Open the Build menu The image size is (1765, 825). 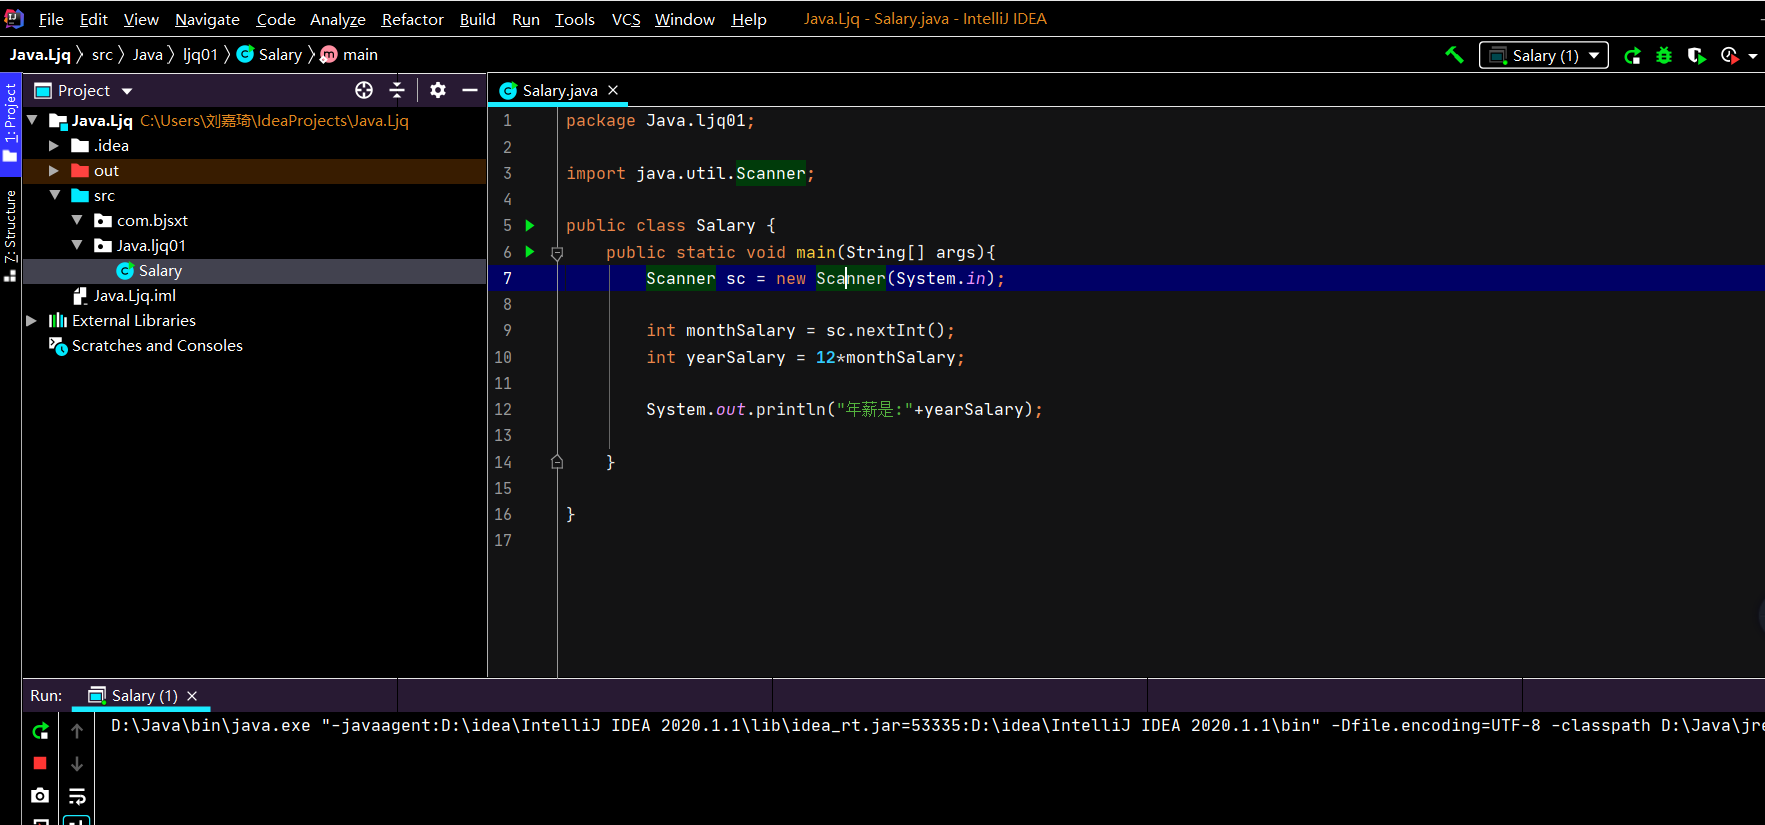[x=477, y=19]
